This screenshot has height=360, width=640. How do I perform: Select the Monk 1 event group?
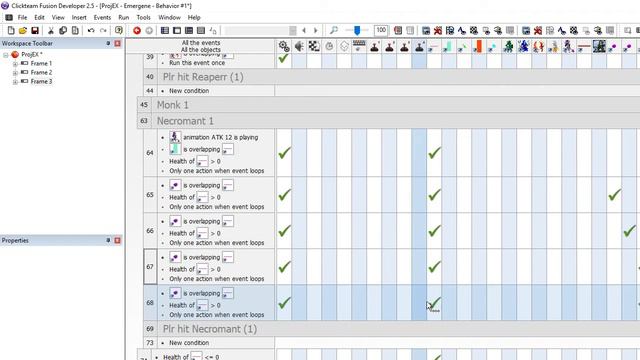tap(173, 105)
